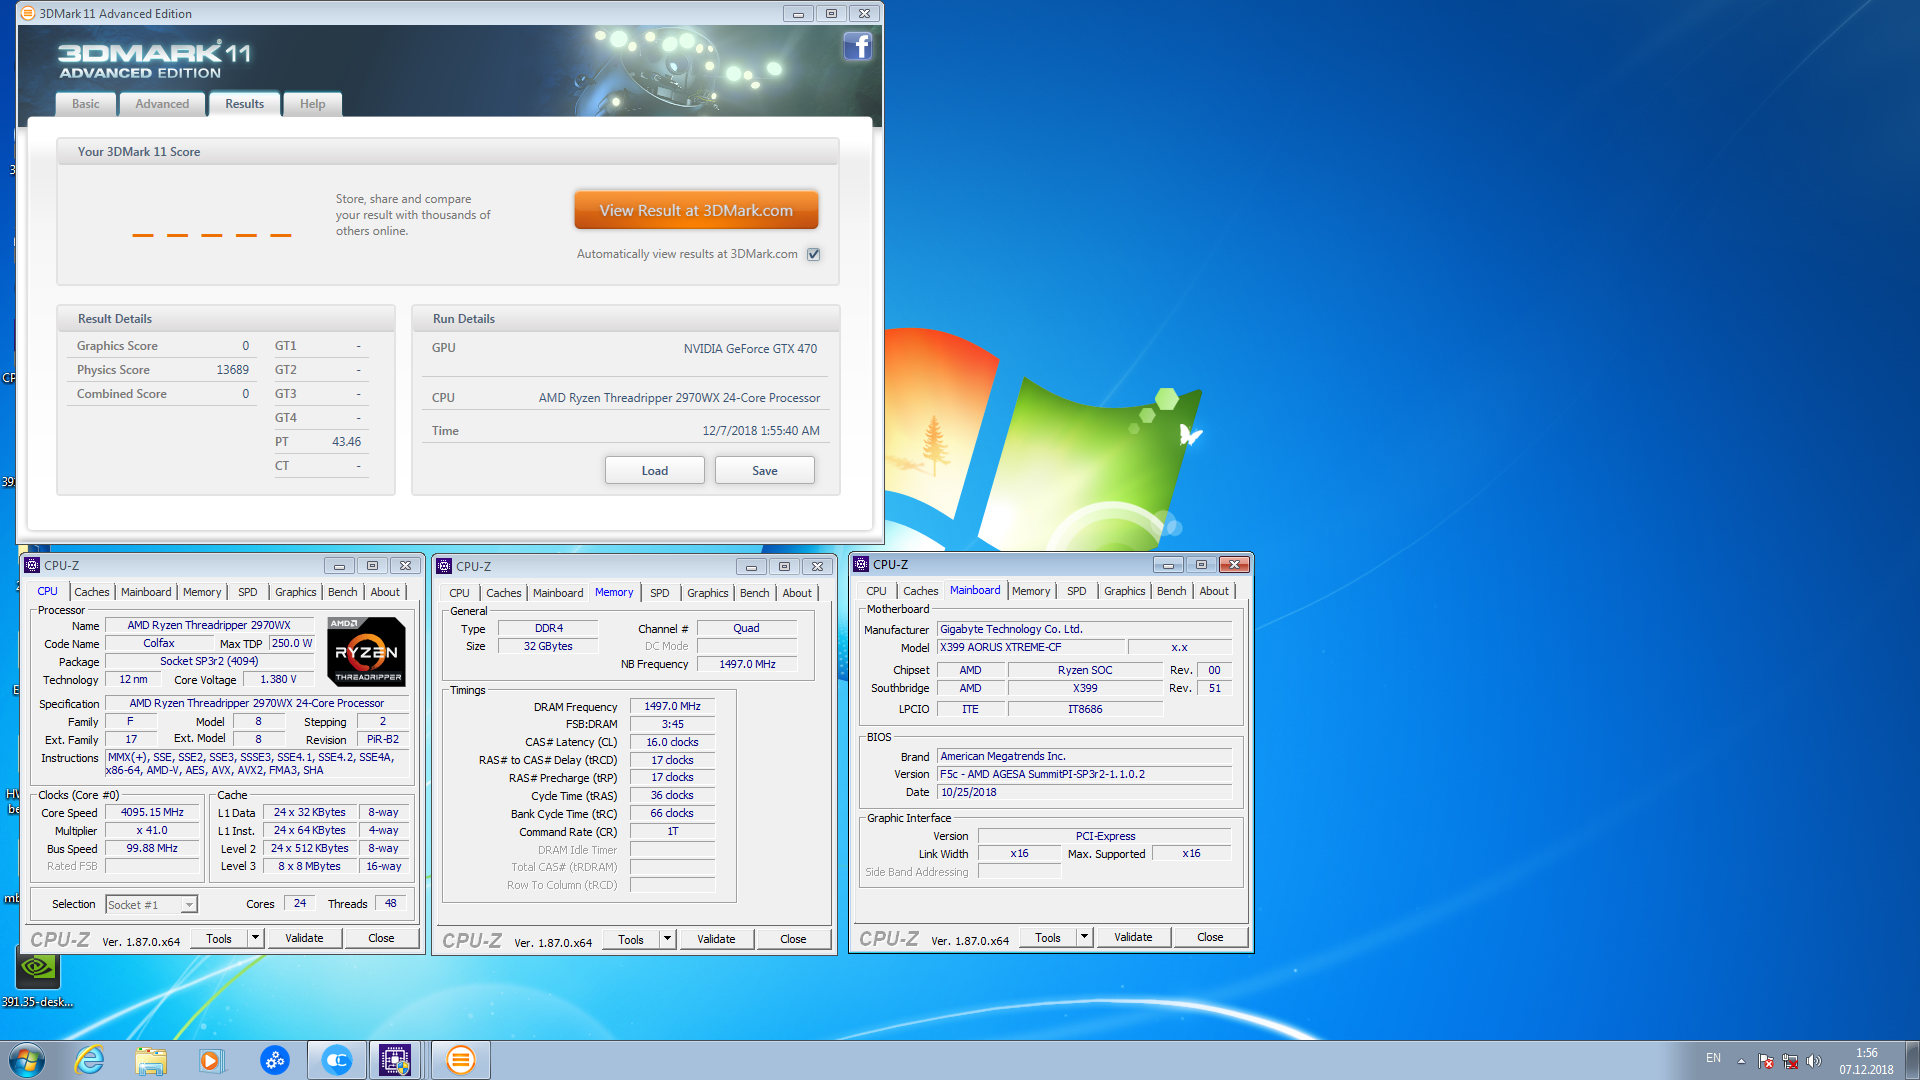The height and width of the screenshot is (1080, 1920).
Task: Click the Memory Size 32 GBytes value
Action: coord(548,646)
